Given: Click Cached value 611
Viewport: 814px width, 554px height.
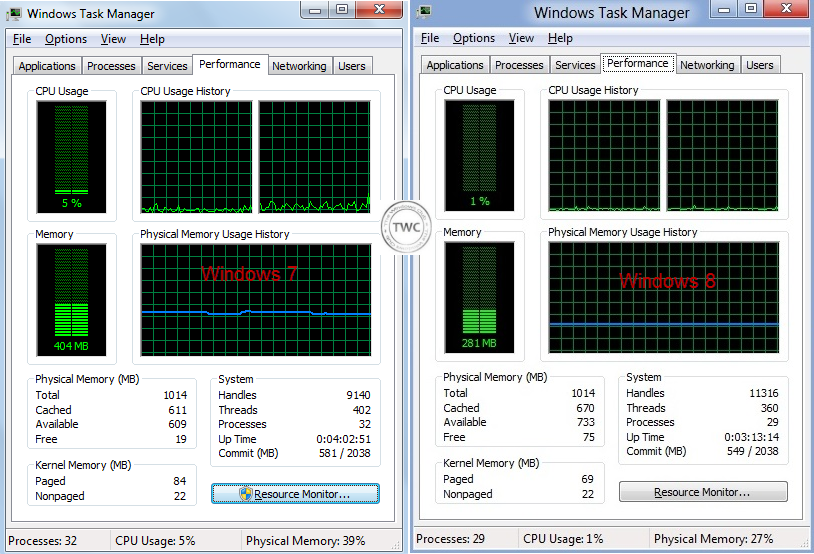Looking at the screenshot, I should pos(177,410).
